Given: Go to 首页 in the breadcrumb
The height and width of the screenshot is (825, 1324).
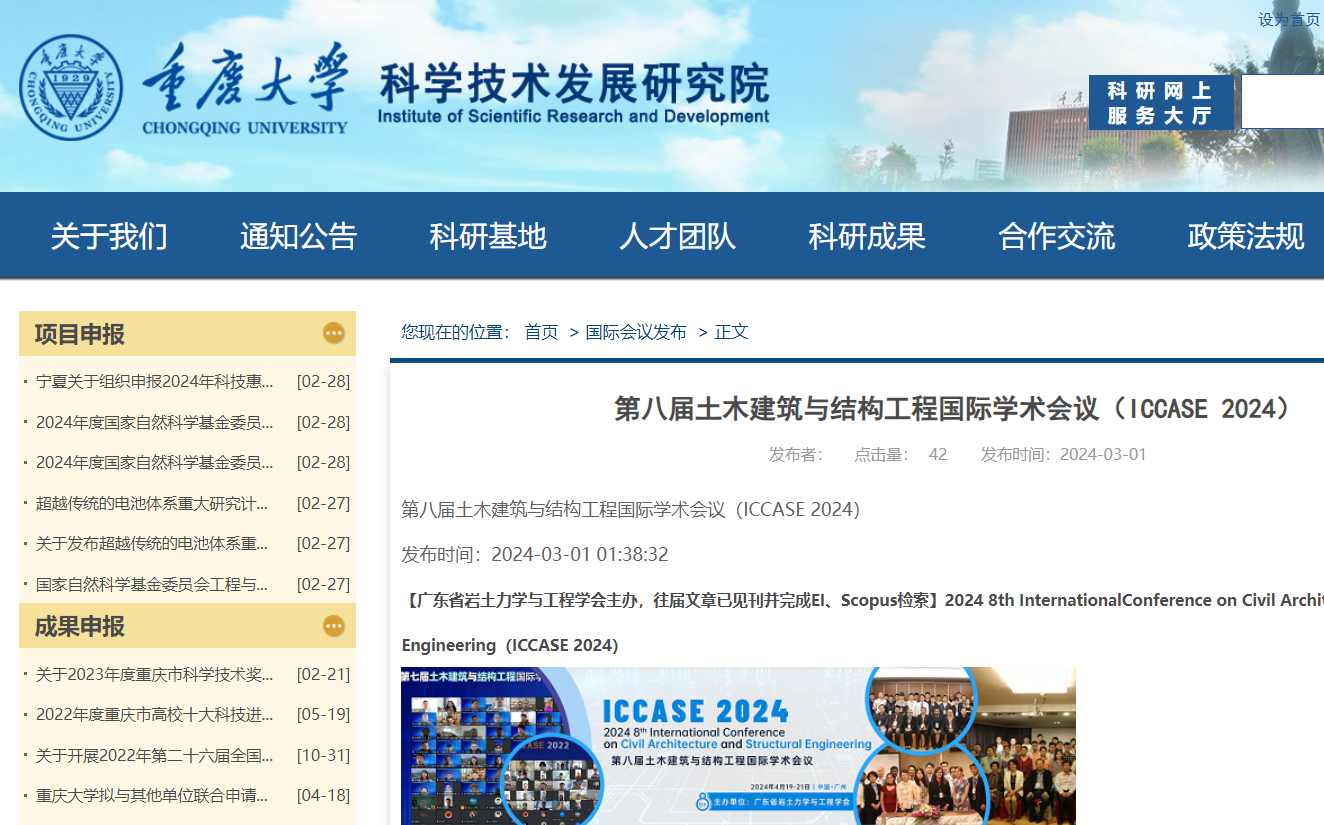Looking at the screenshot, I should pos(541,332).
